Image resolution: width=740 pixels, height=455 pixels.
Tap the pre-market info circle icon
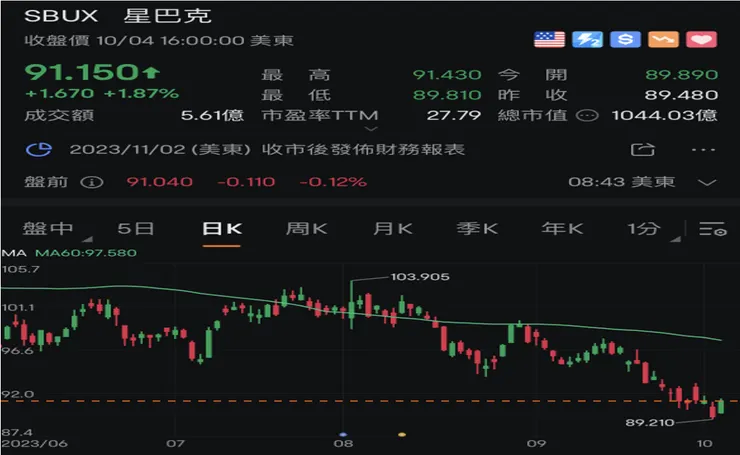[x=92, y=182]
